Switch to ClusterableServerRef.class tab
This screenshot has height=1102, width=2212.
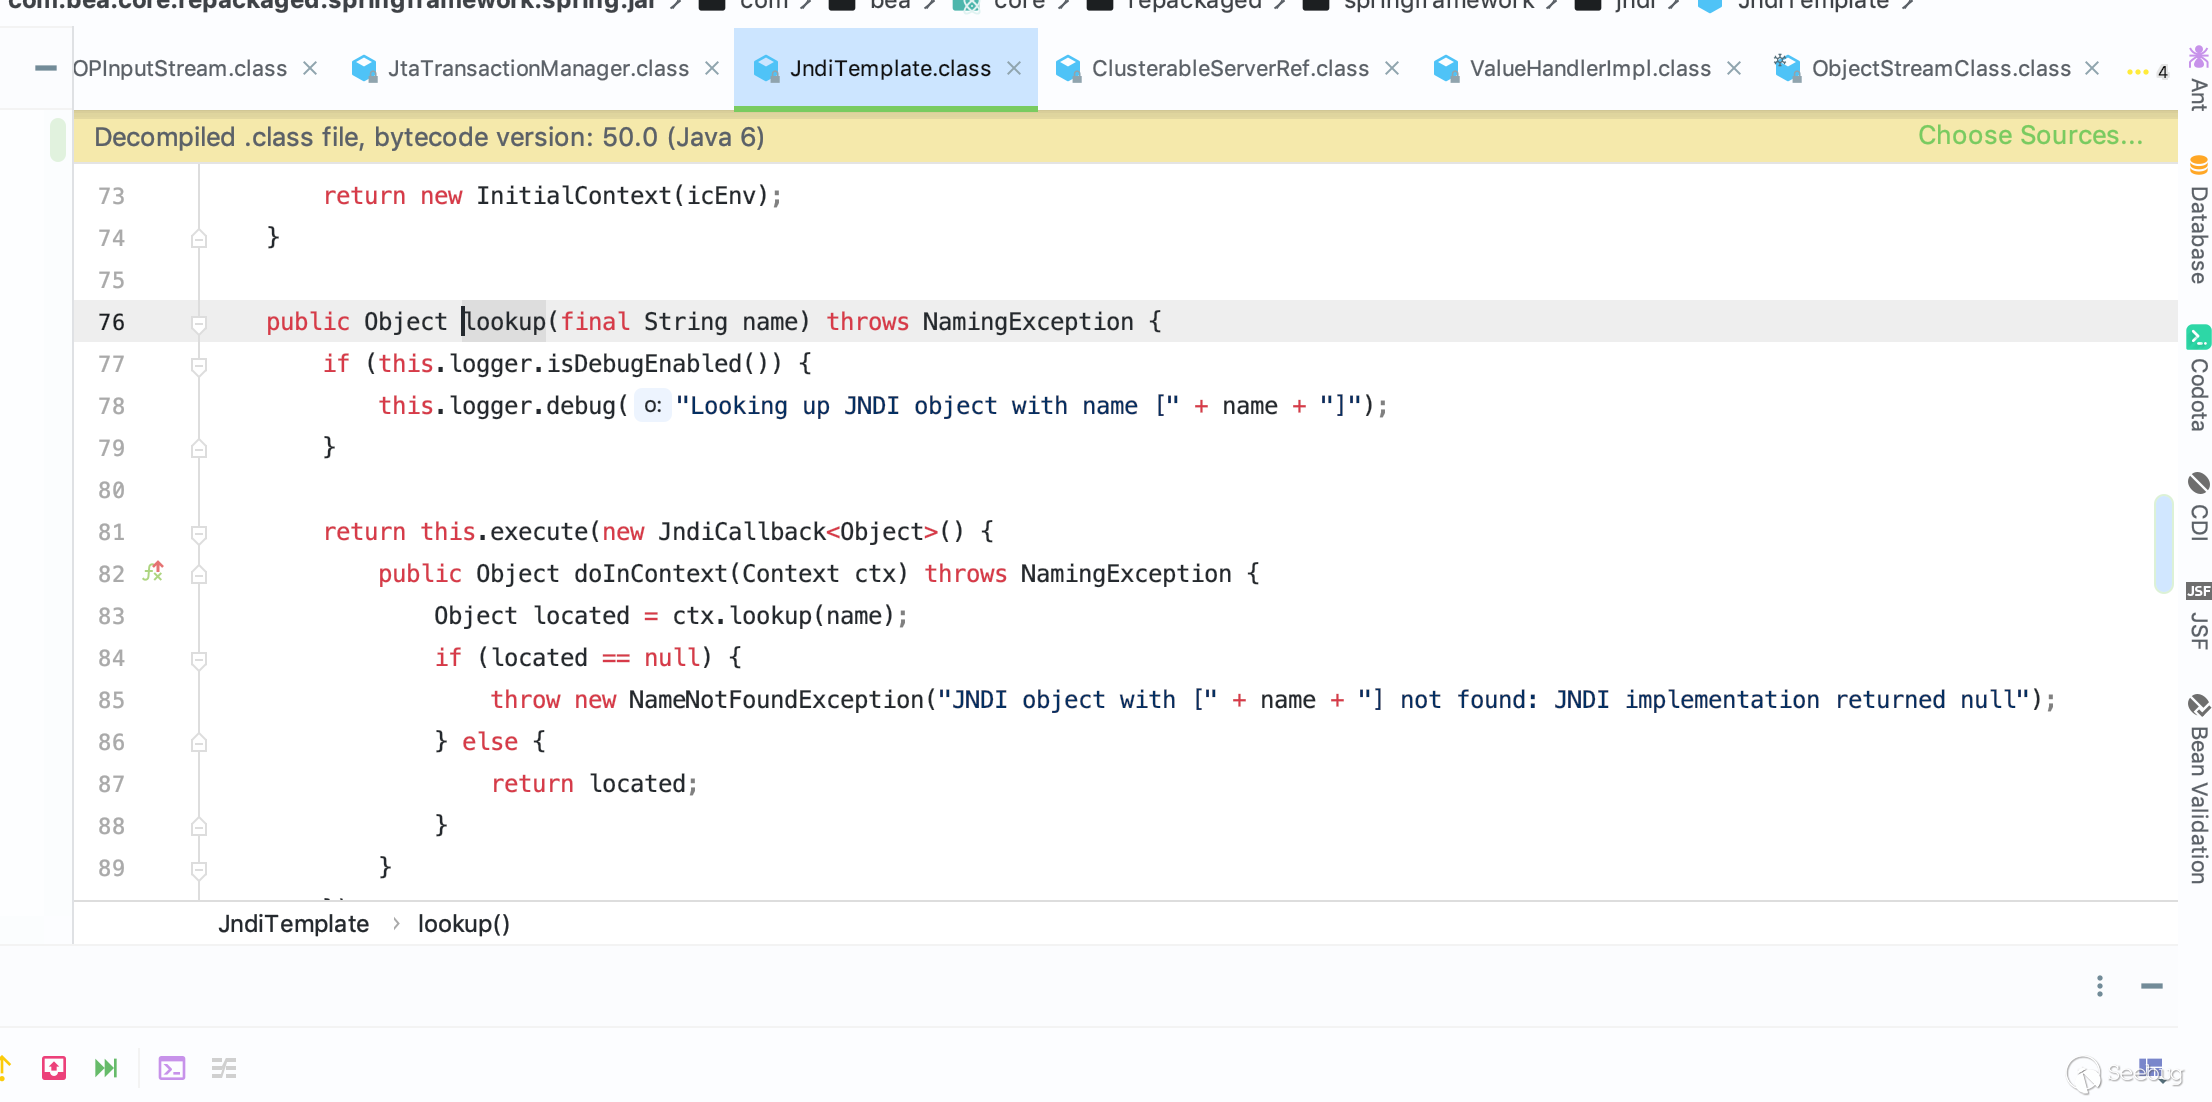click(x=1229, y=69)
